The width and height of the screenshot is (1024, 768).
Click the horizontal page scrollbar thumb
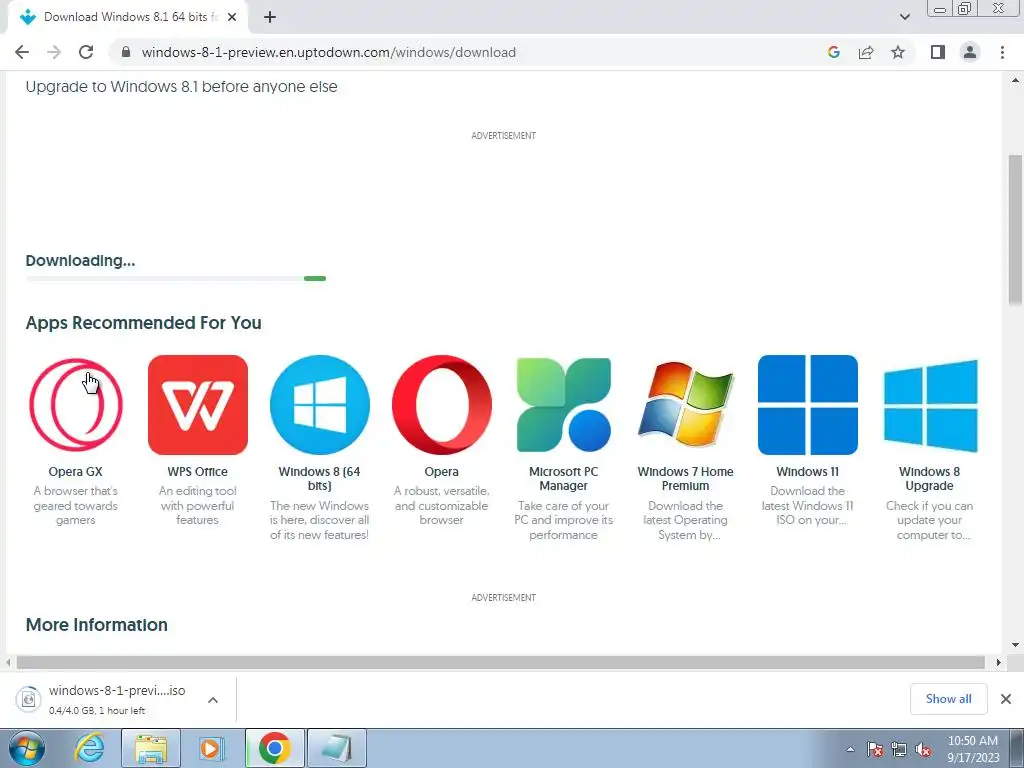(501, 662)
